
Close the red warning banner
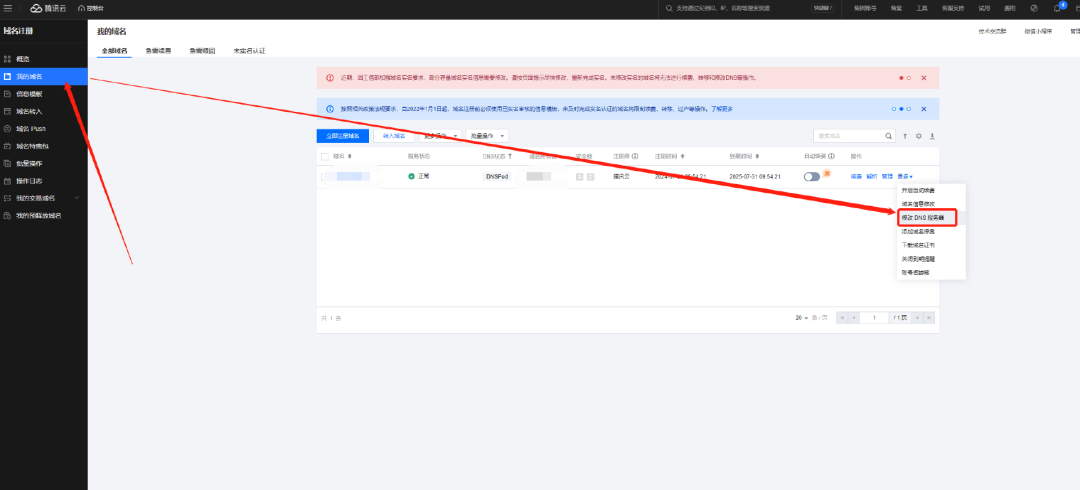coord(924,77)
